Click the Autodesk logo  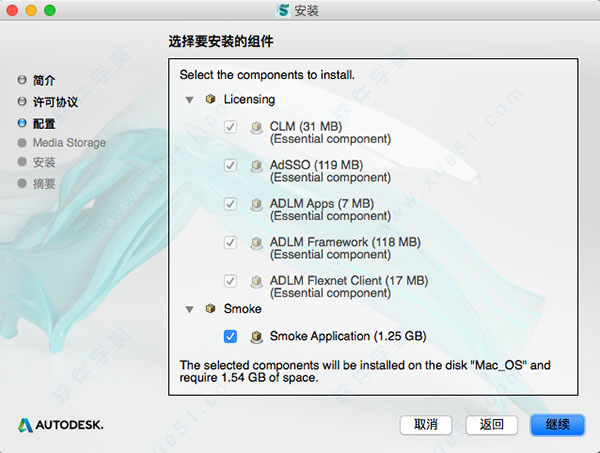(60, 425)
